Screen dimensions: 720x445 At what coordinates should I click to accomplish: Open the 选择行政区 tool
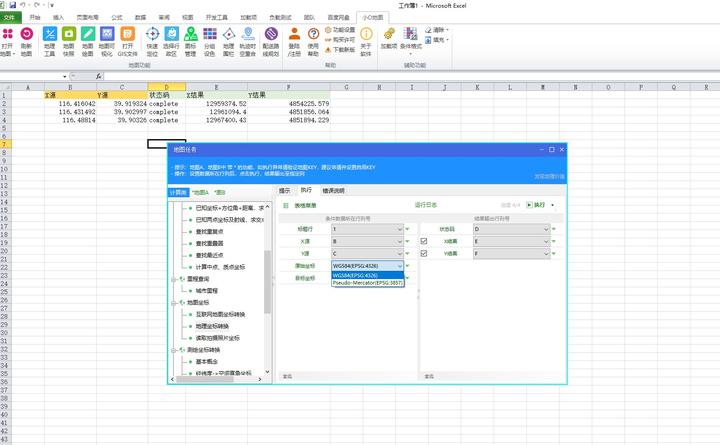click(x=171, y=41)
